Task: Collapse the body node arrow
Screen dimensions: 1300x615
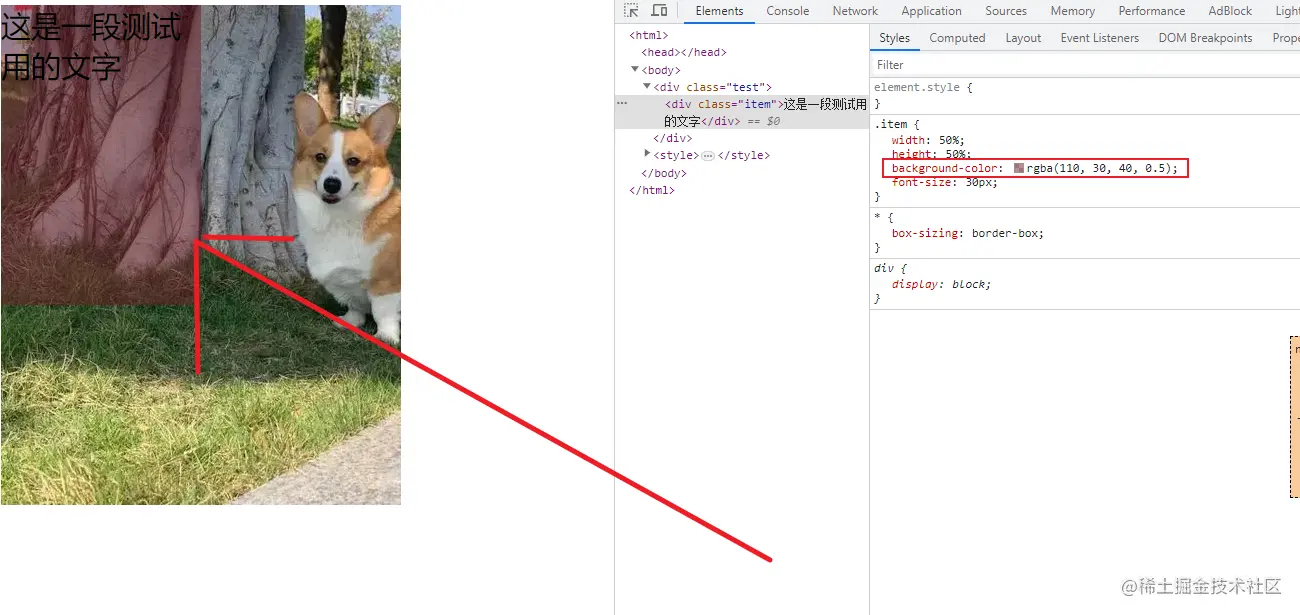Action: pyautogui.click(x=635, y=70)
